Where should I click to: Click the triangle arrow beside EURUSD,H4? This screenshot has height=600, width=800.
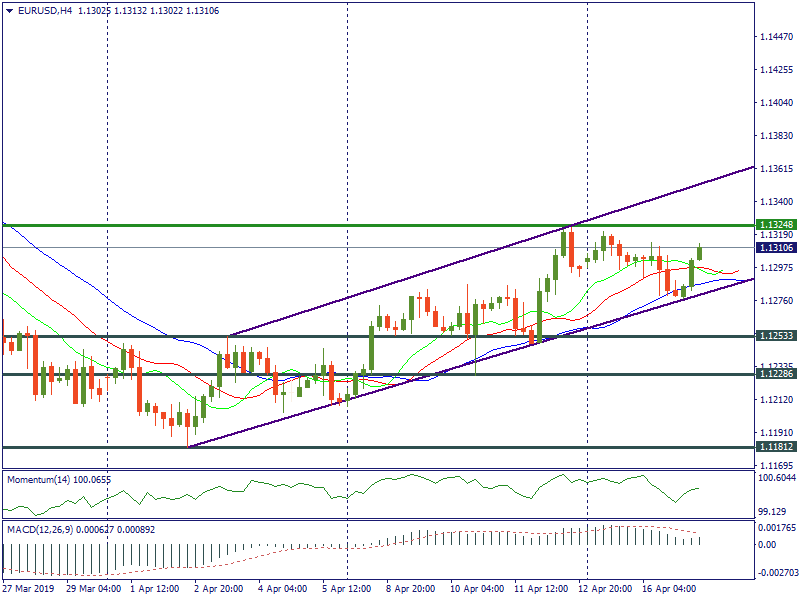click(10, 10)
